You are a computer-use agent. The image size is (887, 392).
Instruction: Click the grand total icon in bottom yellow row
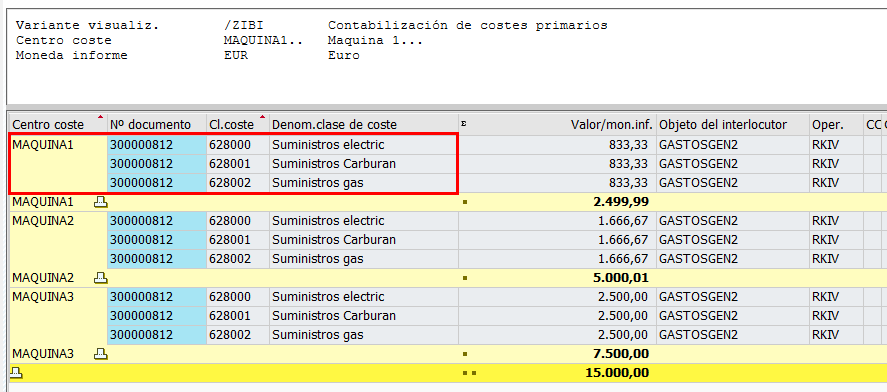tap(16, 373)
